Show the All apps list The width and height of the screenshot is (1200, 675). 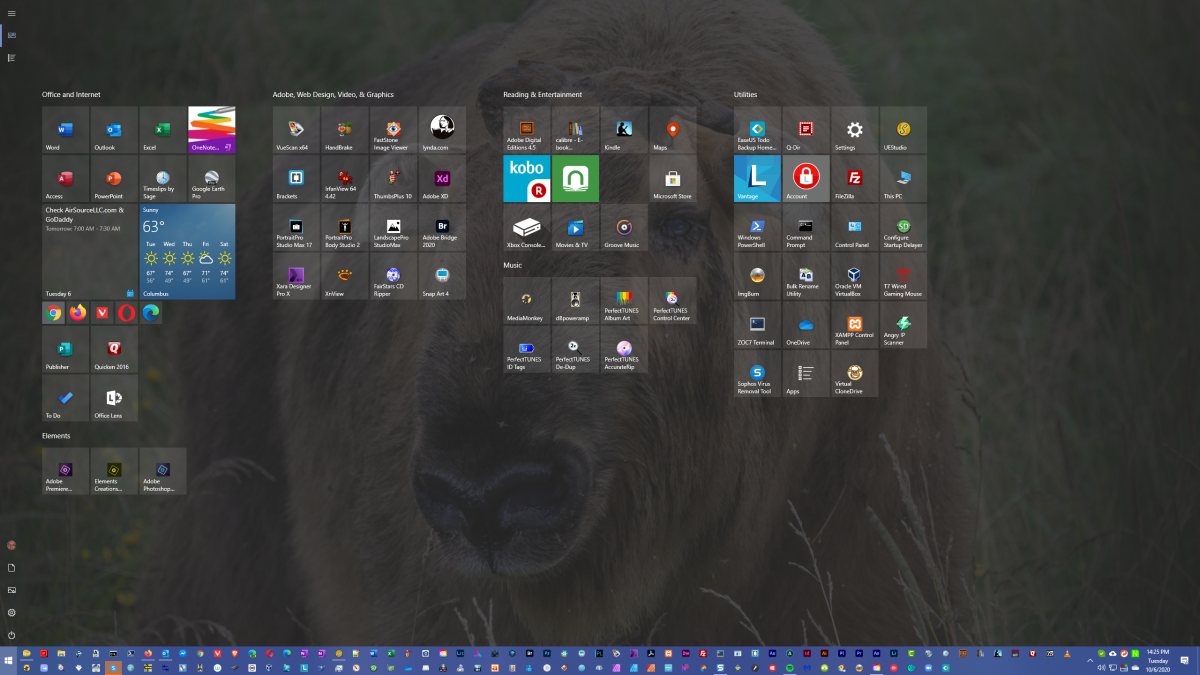pyautogui.click(x=11, y=57)
